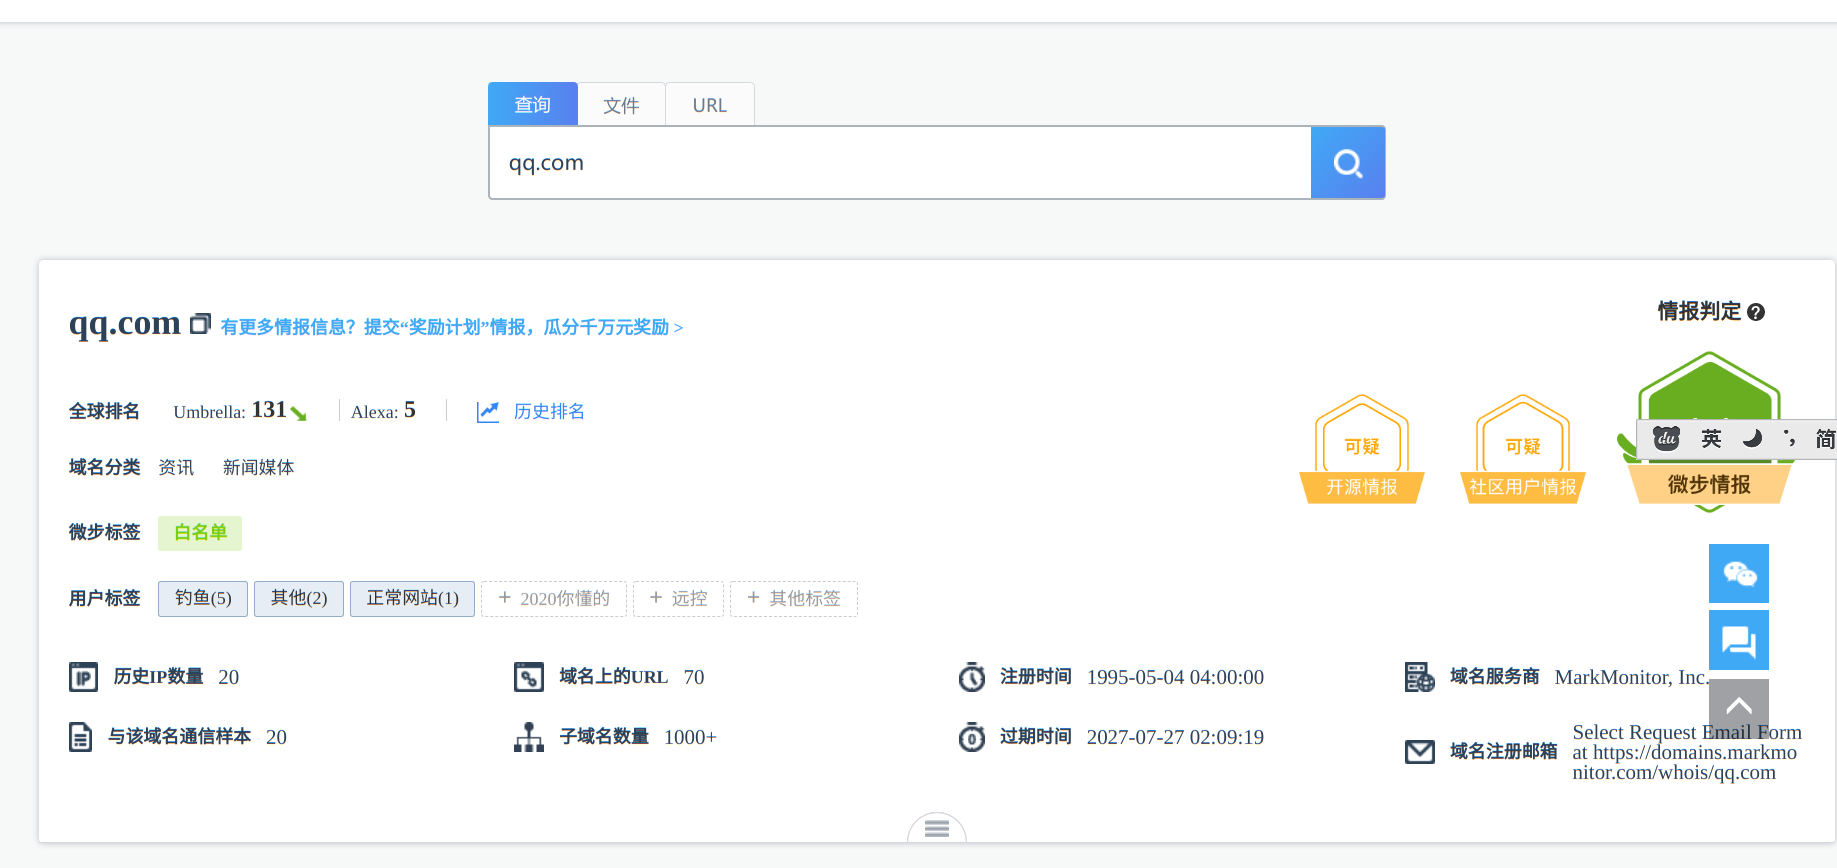Click the 过期时间 timer icon
This screenshot has height=868, width=1837.
(x=972, y=737)
